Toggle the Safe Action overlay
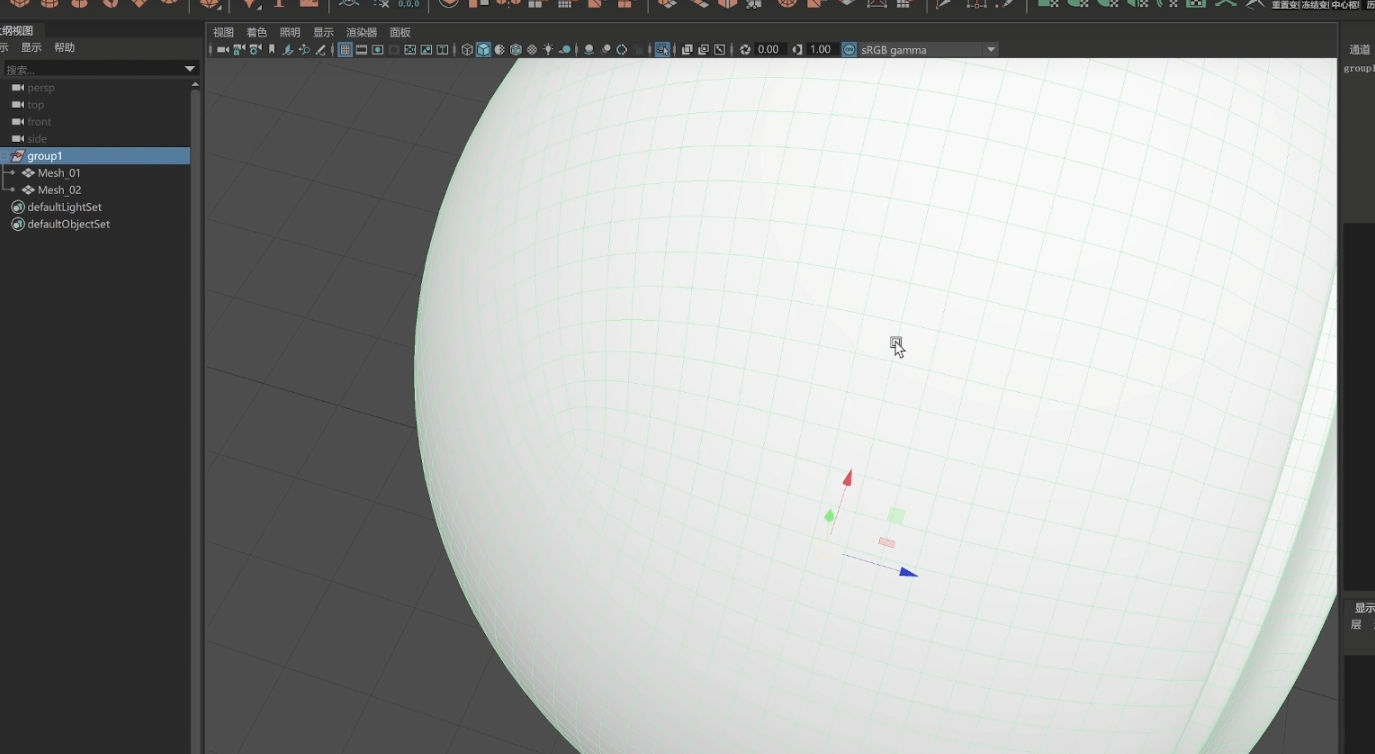 [x=426, y=49]
